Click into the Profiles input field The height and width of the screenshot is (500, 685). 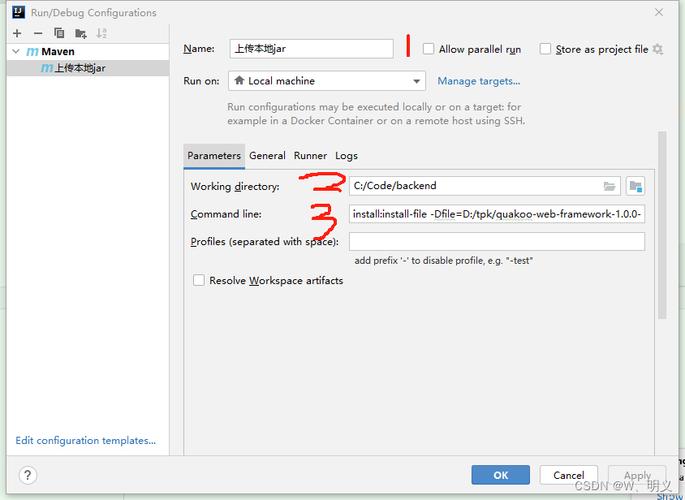(x=496, y=242)
